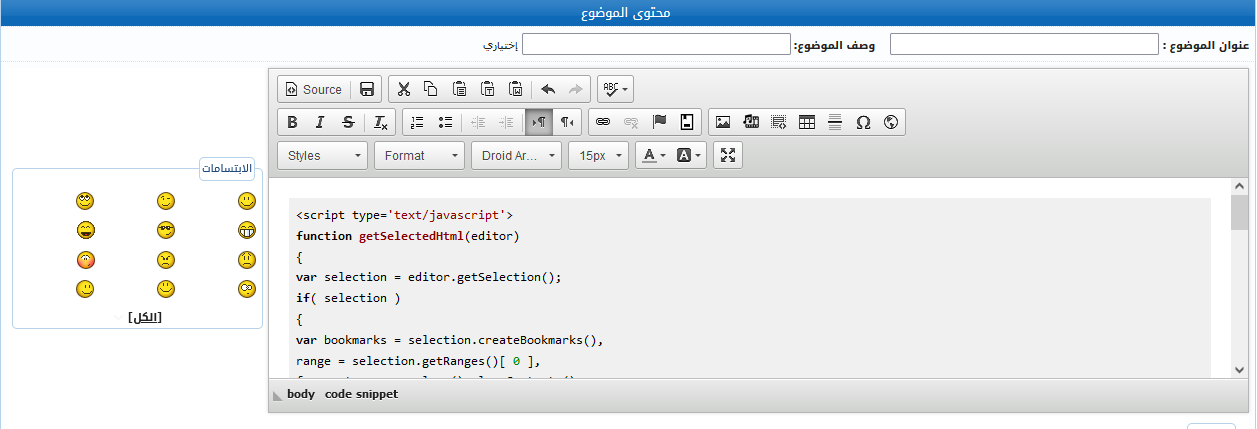Toggle Italic formatting
Viewport: 1257px width, 429px height.
(x=320, y=122)
